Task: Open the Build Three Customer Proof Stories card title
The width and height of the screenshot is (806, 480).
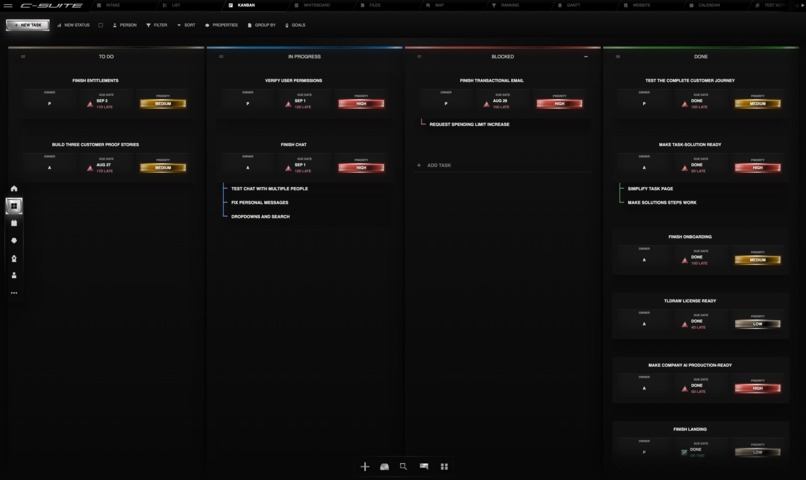Action: click(96, 145)
